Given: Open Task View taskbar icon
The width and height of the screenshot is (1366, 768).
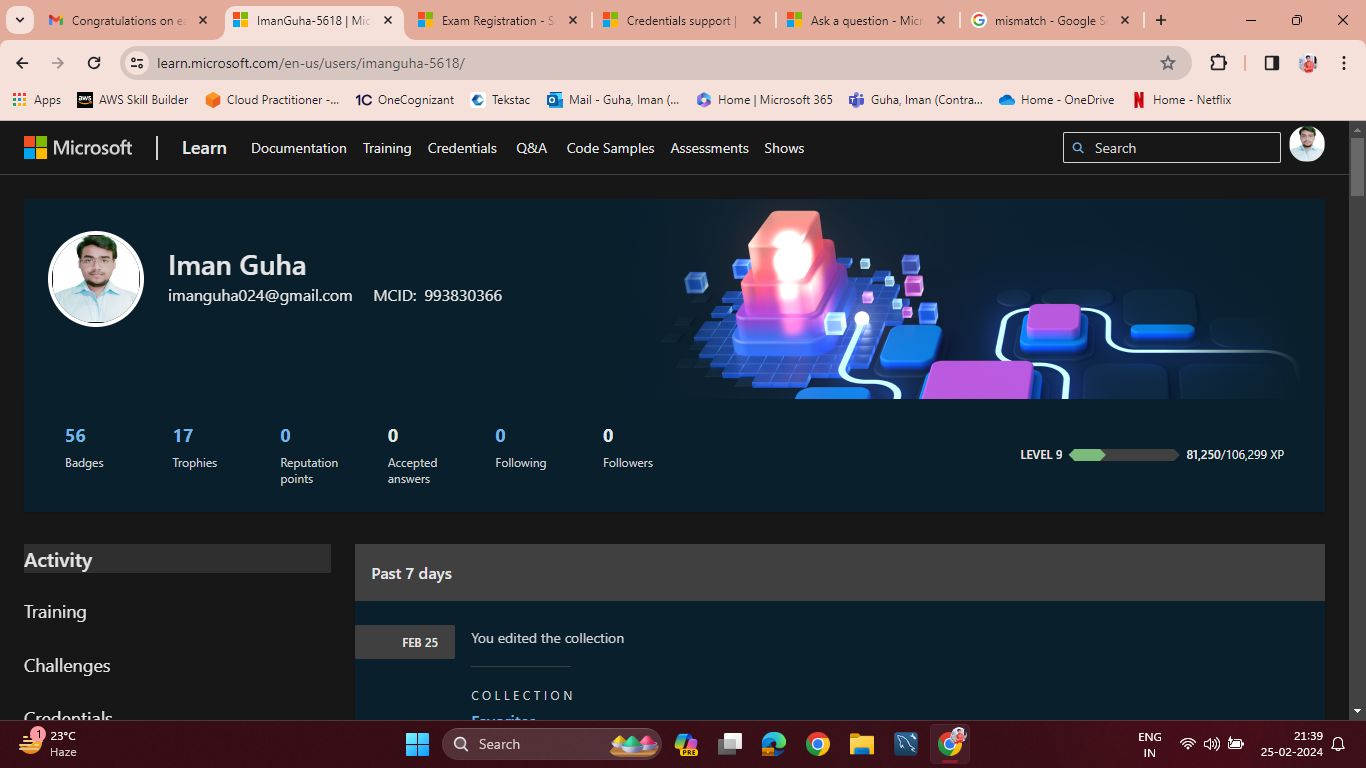Looking at the screenshot, I should click(x=730, y=744).
